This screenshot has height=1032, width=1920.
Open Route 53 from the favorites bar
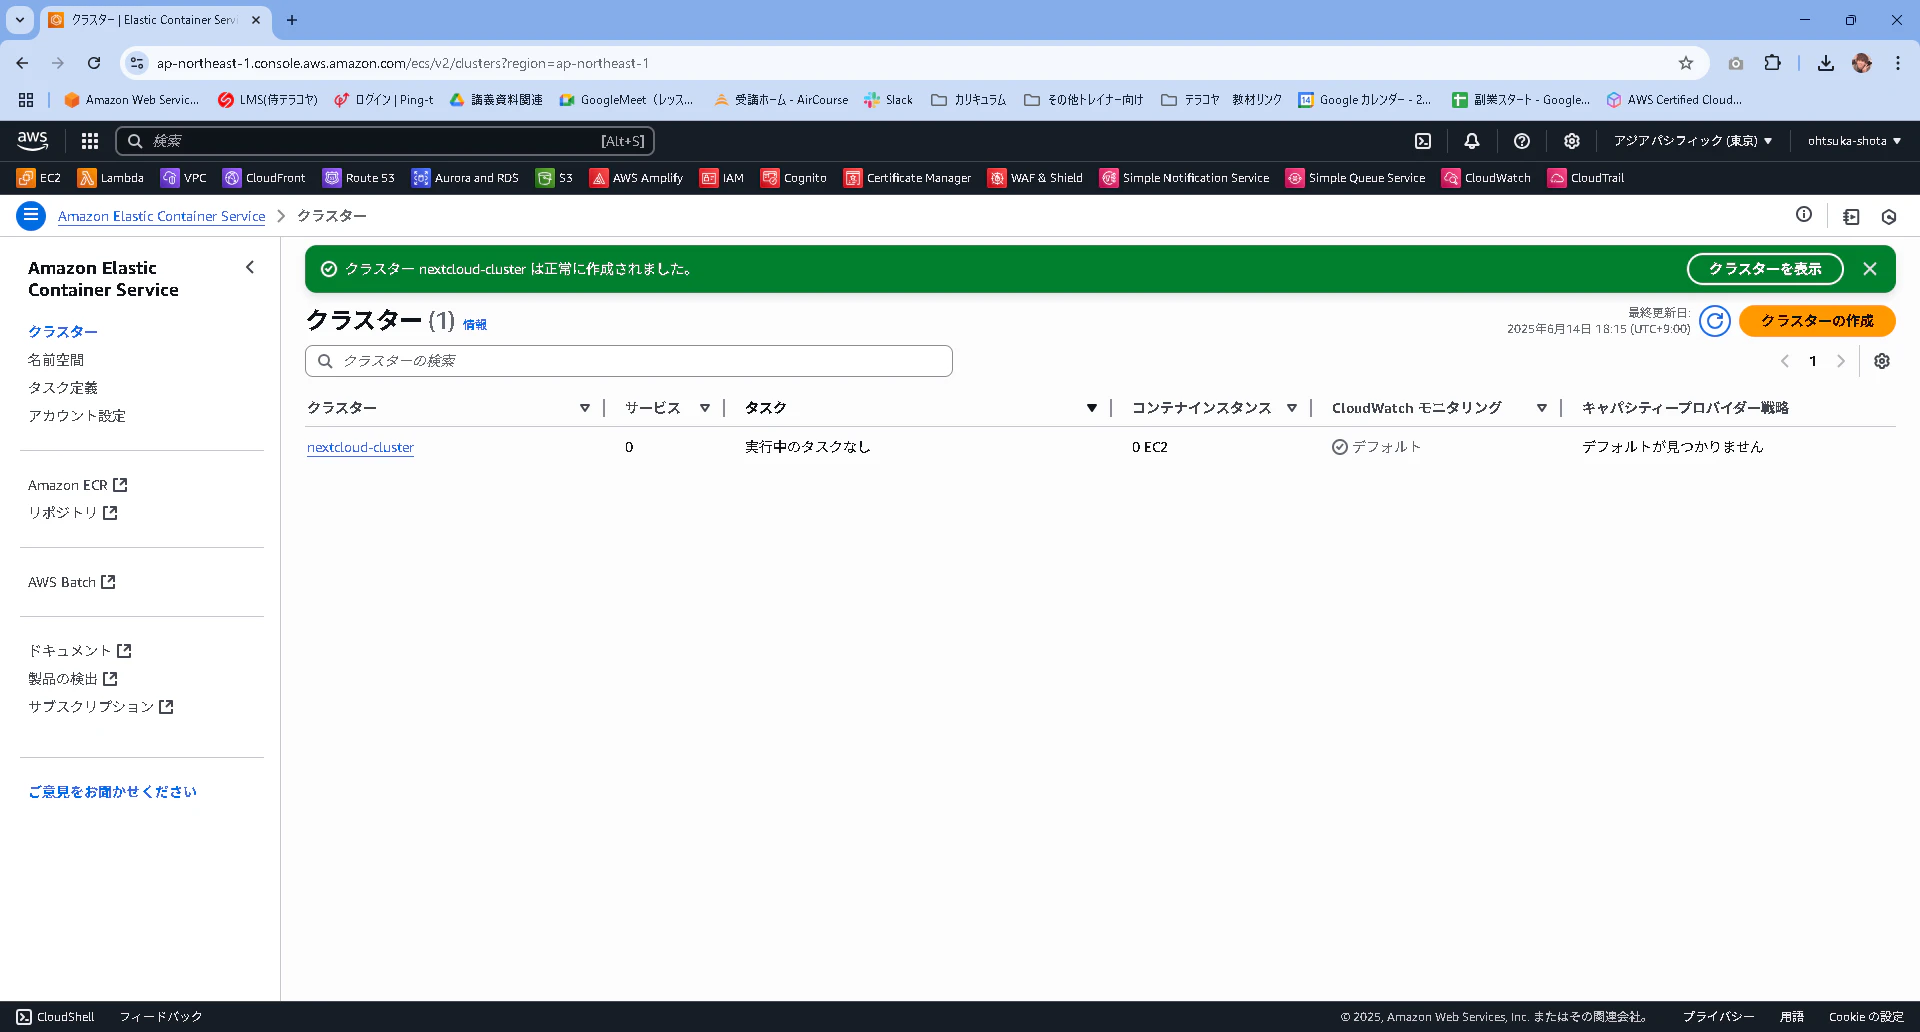(x=359, y=178)
